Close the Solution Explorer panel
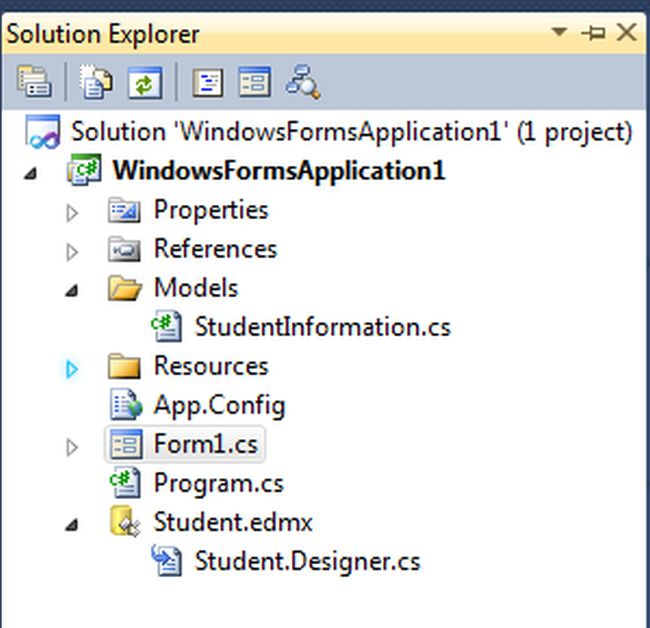 tap(627, 33)
